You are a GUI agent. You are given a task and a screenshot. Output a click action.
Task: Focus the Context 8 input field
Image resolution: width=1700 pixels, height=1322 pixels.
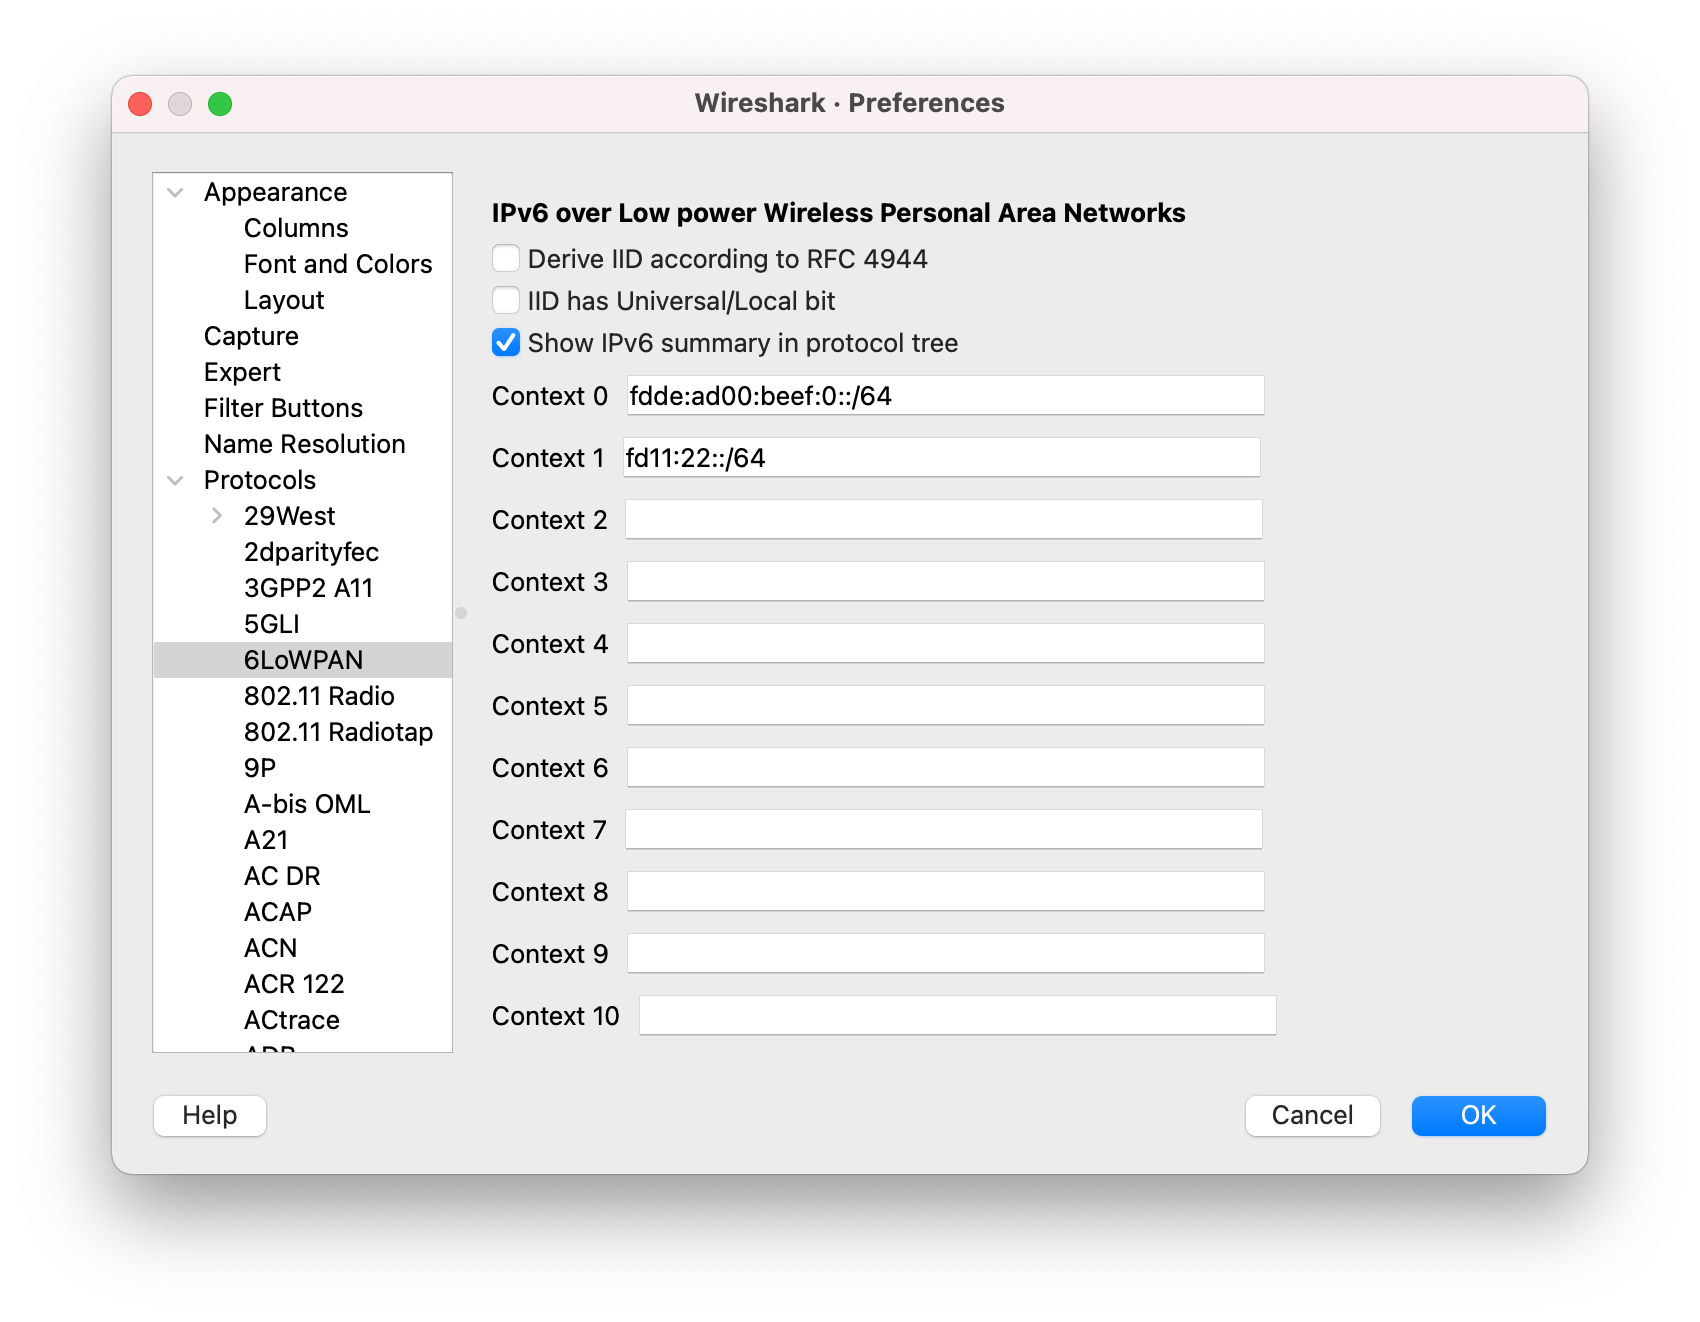945,892
